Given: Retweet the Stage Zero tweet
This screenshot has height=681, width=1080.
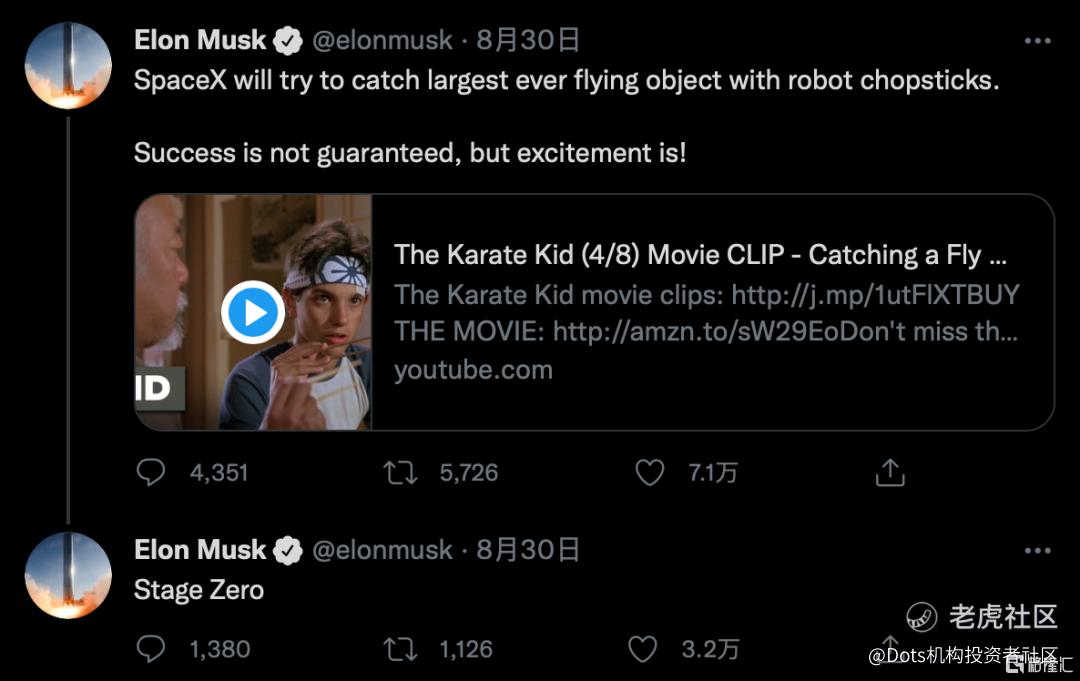Looking at the screenshot, I should coord(401,649).
